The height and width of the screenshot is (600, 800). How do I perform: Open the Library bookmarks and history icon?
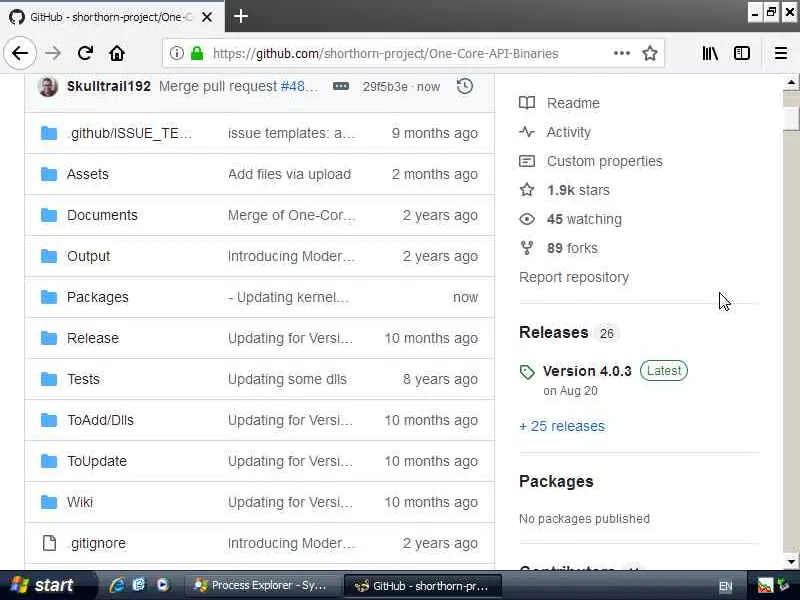click(710, 53)
